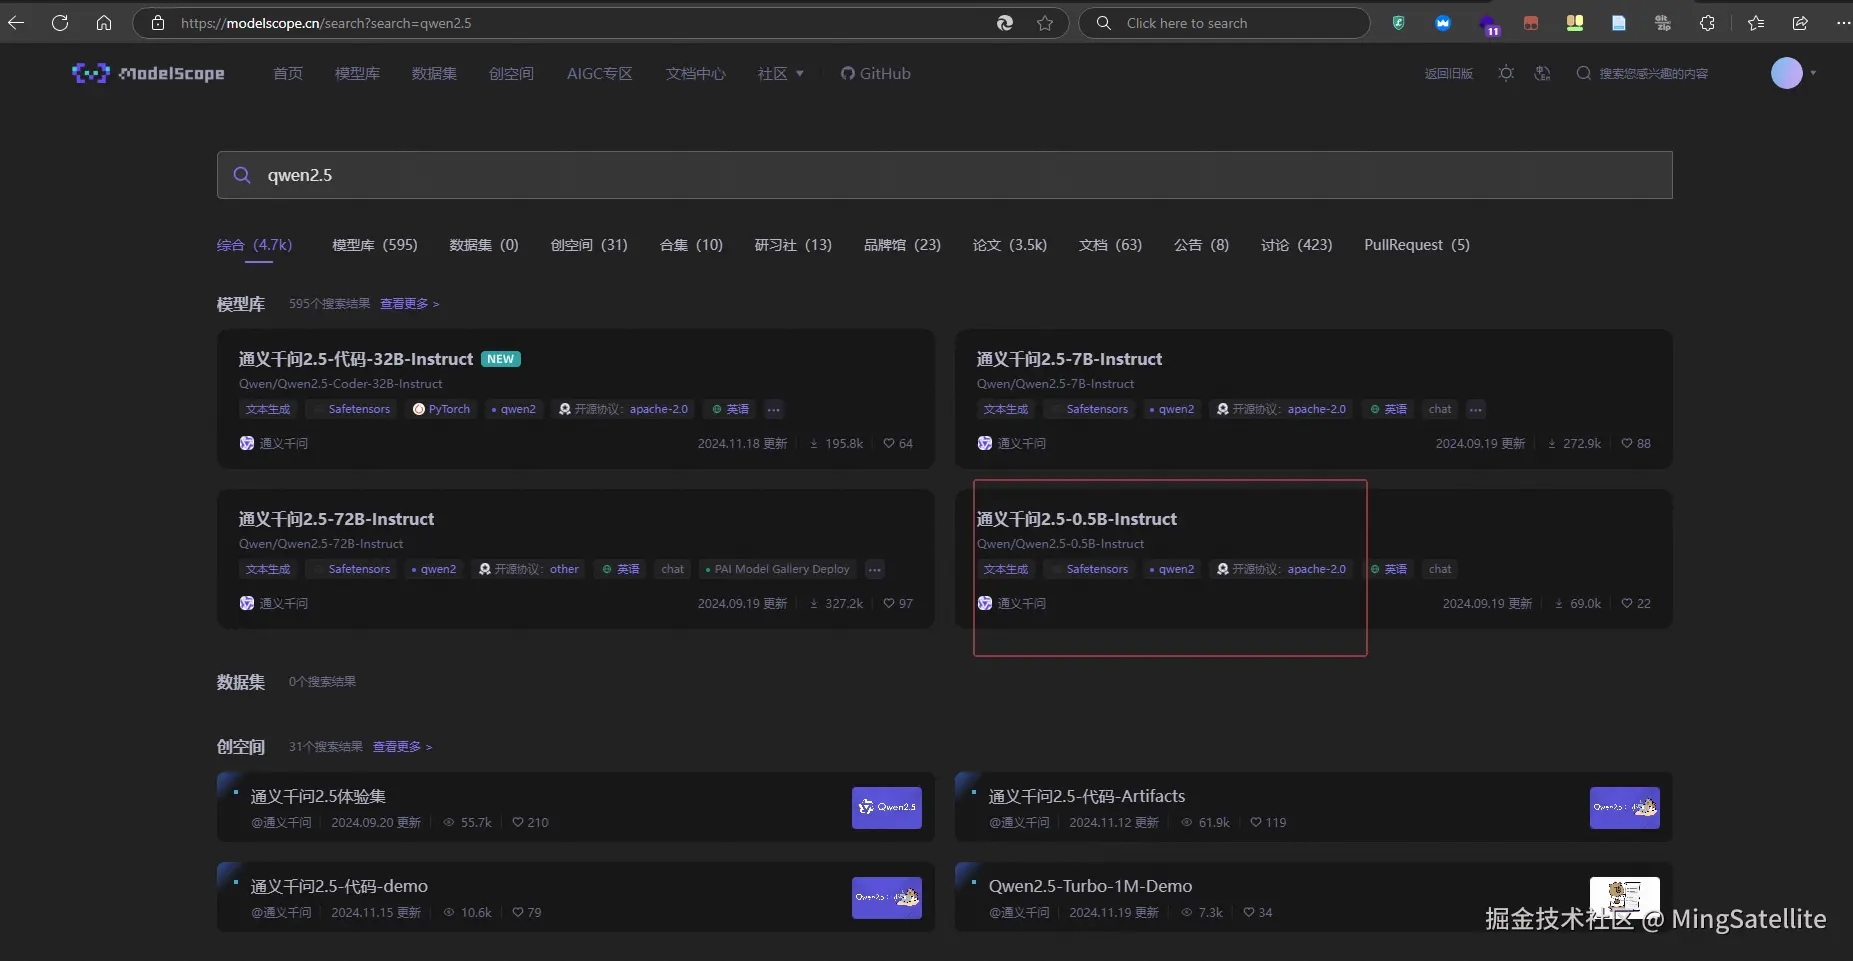Switch to the 论文 (3.5k) tab
Image resolution: width=1853 pixels, height=961 pixels.
coord(1010,245)
